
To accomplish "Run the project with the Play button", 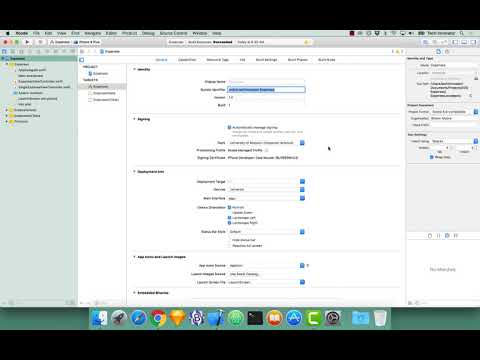I will [27, 42].
